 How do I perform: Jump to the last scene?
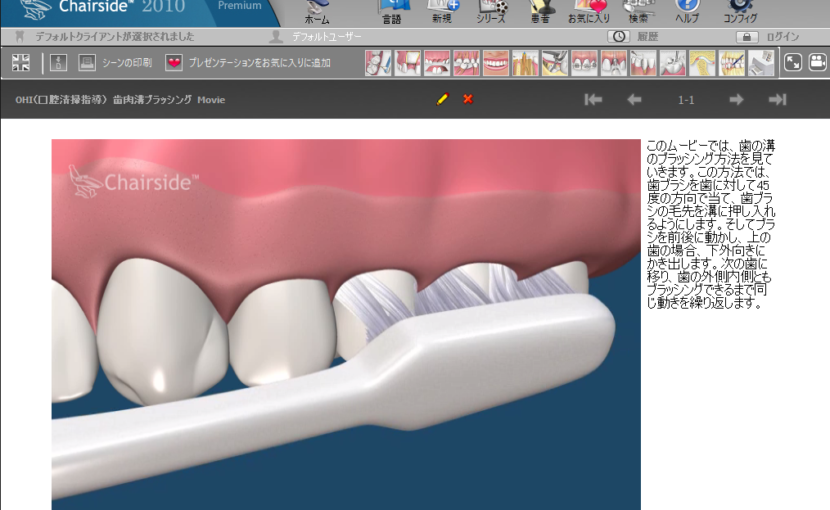[778, 100]
